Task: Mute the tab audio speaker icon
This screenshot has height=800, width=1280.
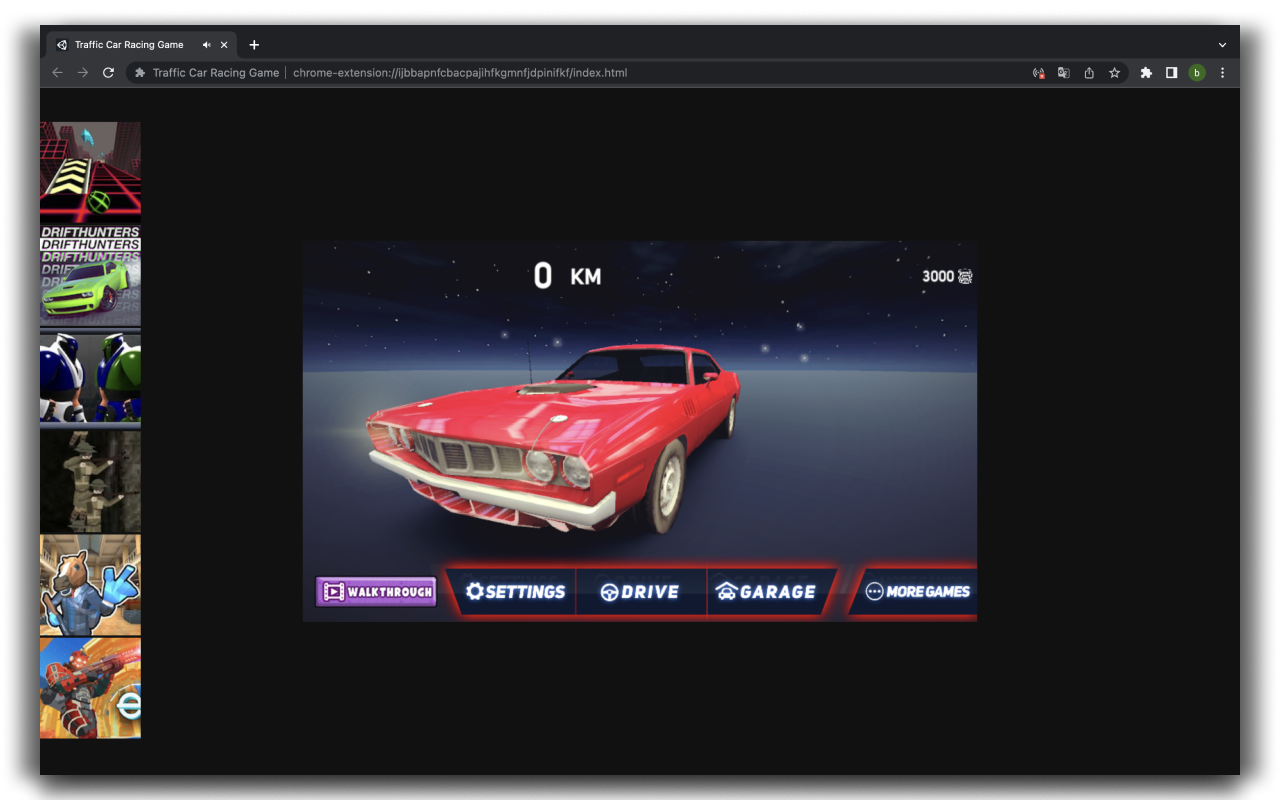Action: pyautogui.click(x=207, y=45)
